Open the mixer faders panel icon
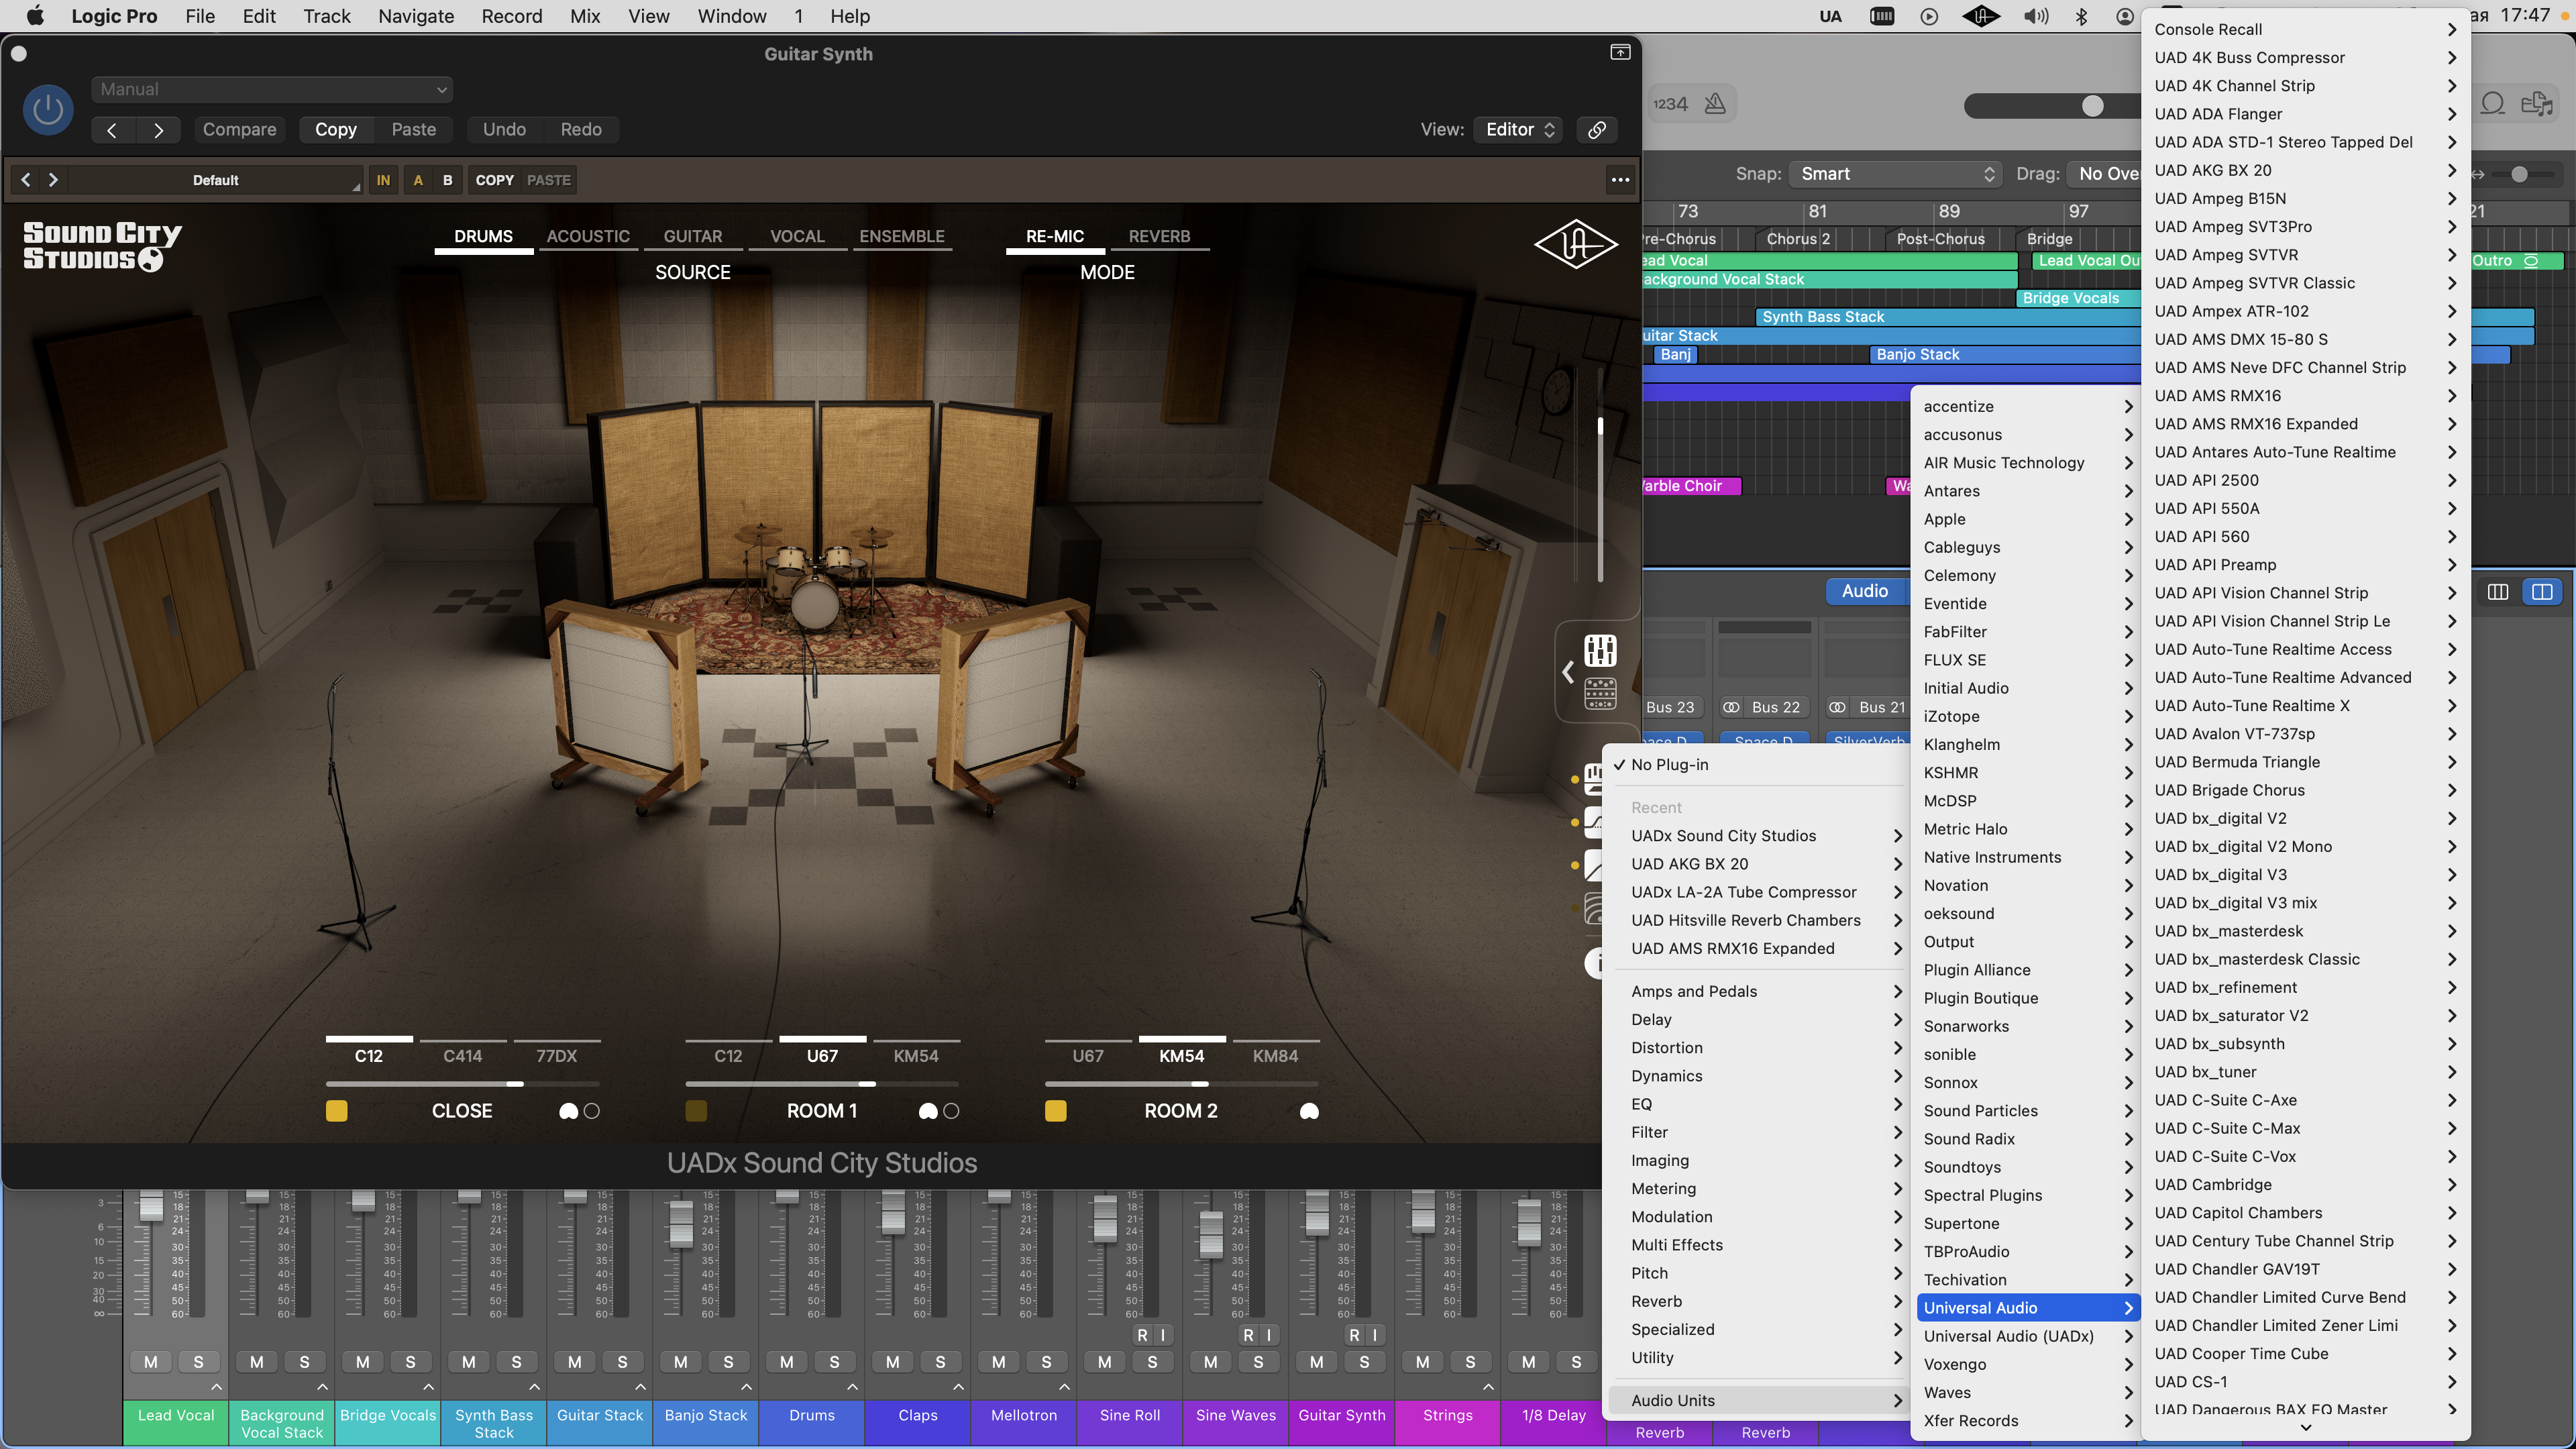 click(x=1600, y=651)
